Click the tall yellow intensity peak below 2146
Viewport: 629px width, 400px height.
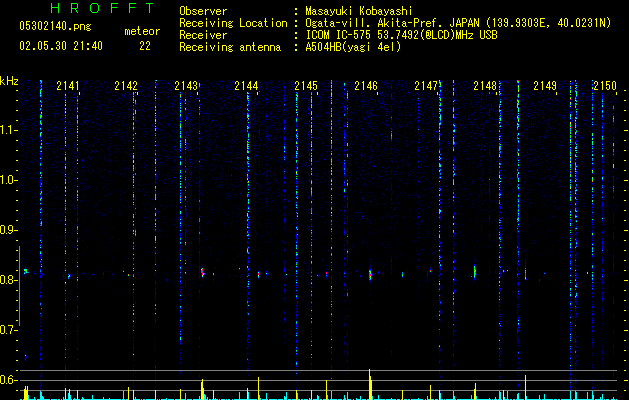(370, 384)
